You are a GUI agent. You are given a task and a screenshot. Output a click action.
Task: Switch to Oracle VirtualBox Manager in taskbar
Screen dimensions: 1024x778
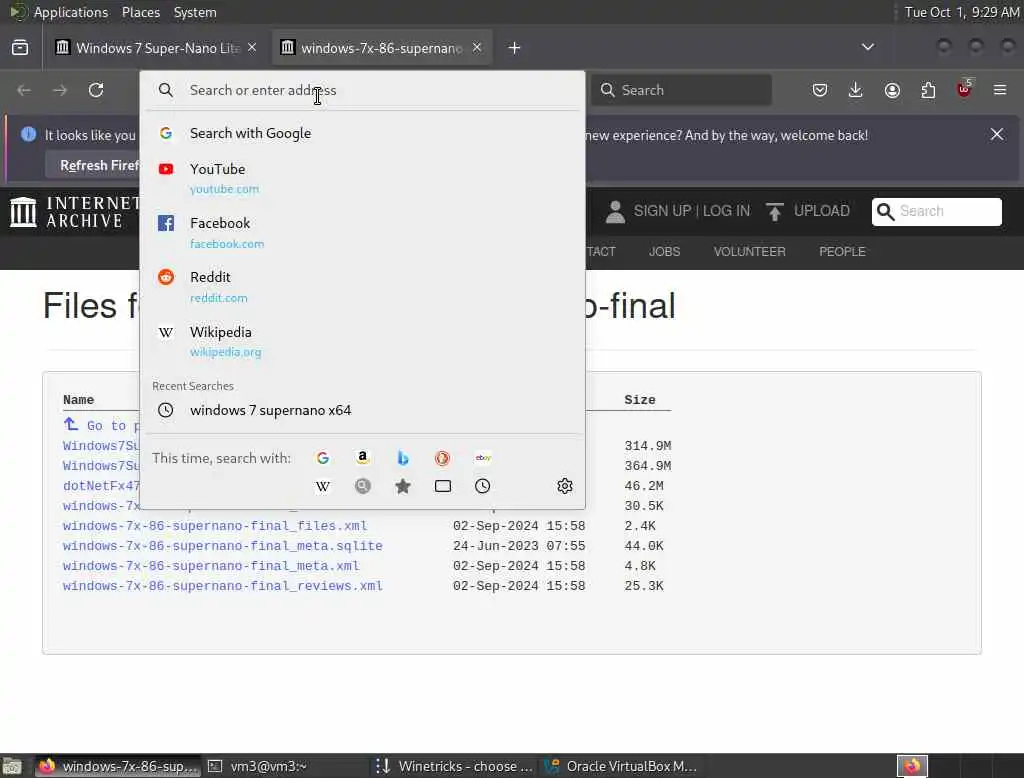(622, 766)
